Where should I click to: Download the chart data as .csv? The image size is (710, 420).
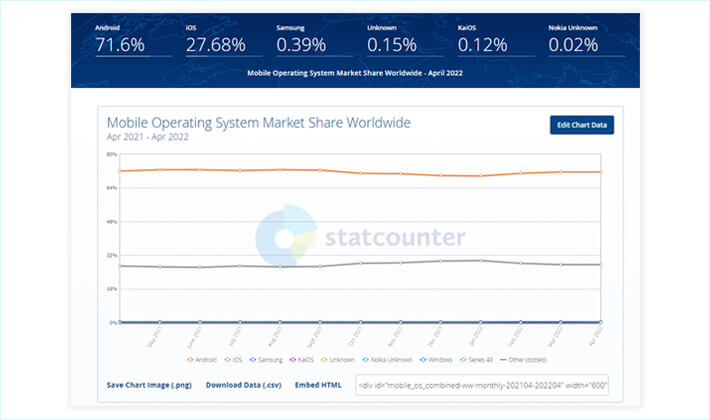coord(244,385)
